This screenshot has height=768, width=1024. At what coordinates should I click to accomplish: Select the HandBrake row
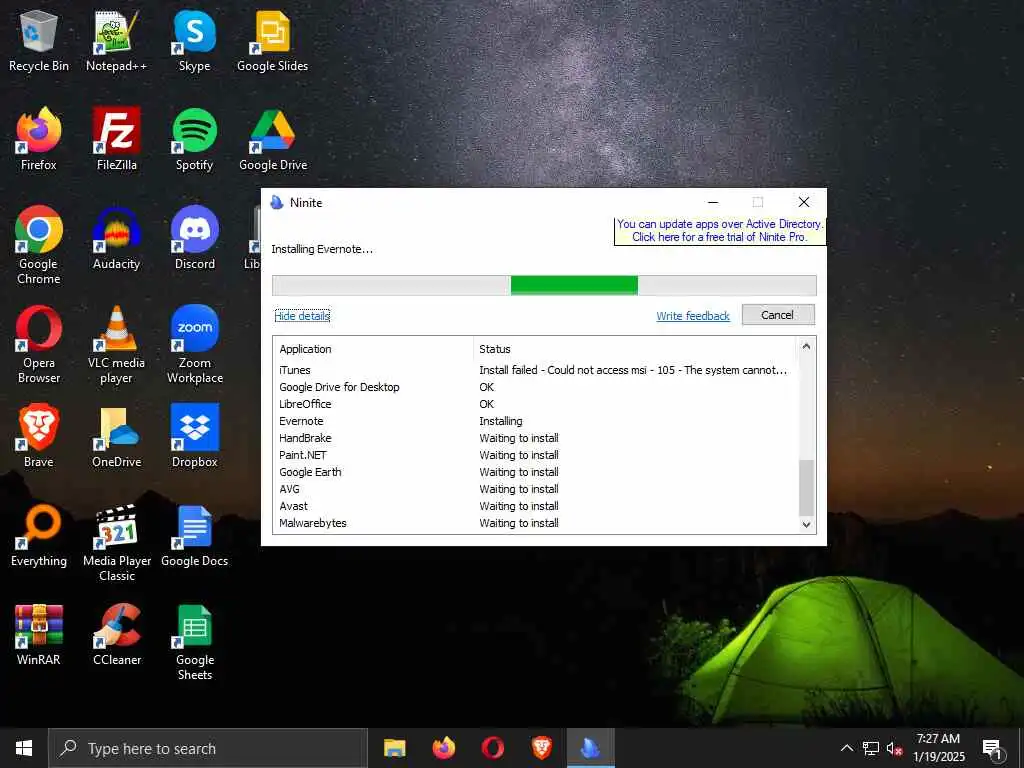point(536,438)
